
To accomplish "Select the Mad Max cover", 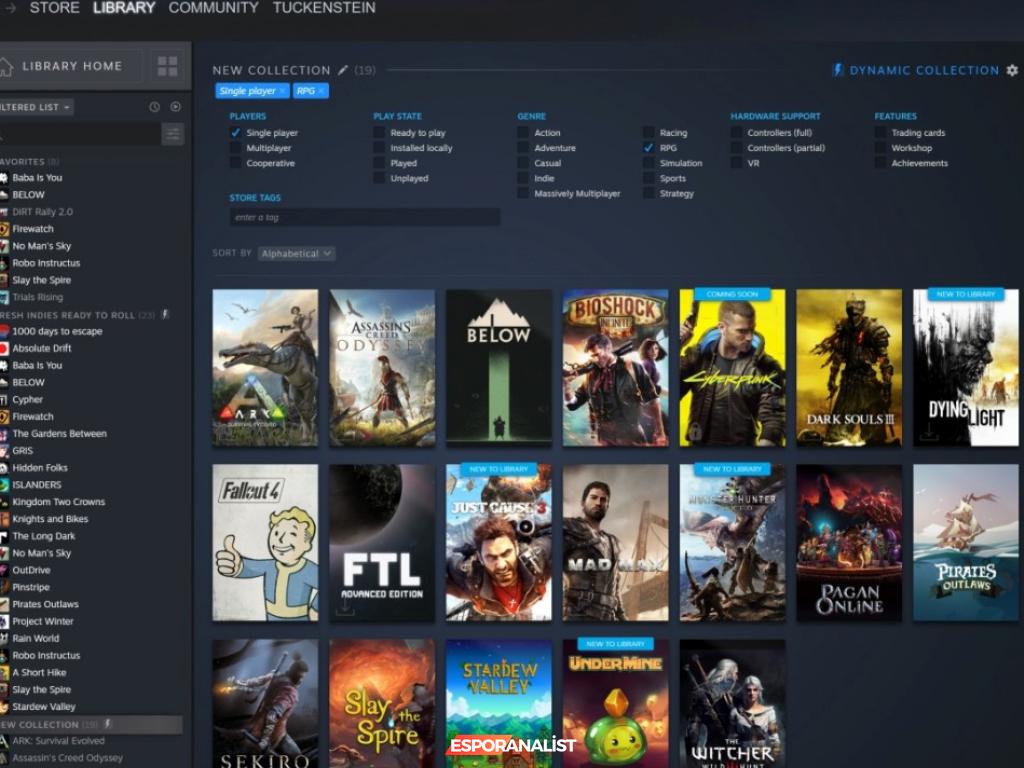I will 616,543.
